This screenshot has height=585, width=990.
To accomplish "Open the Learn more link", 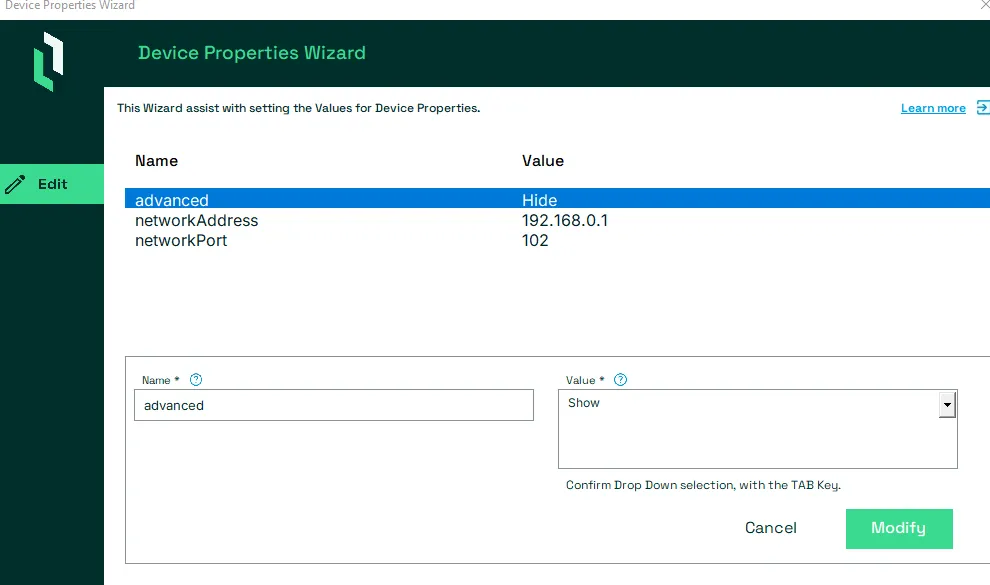I will point(933,108).
